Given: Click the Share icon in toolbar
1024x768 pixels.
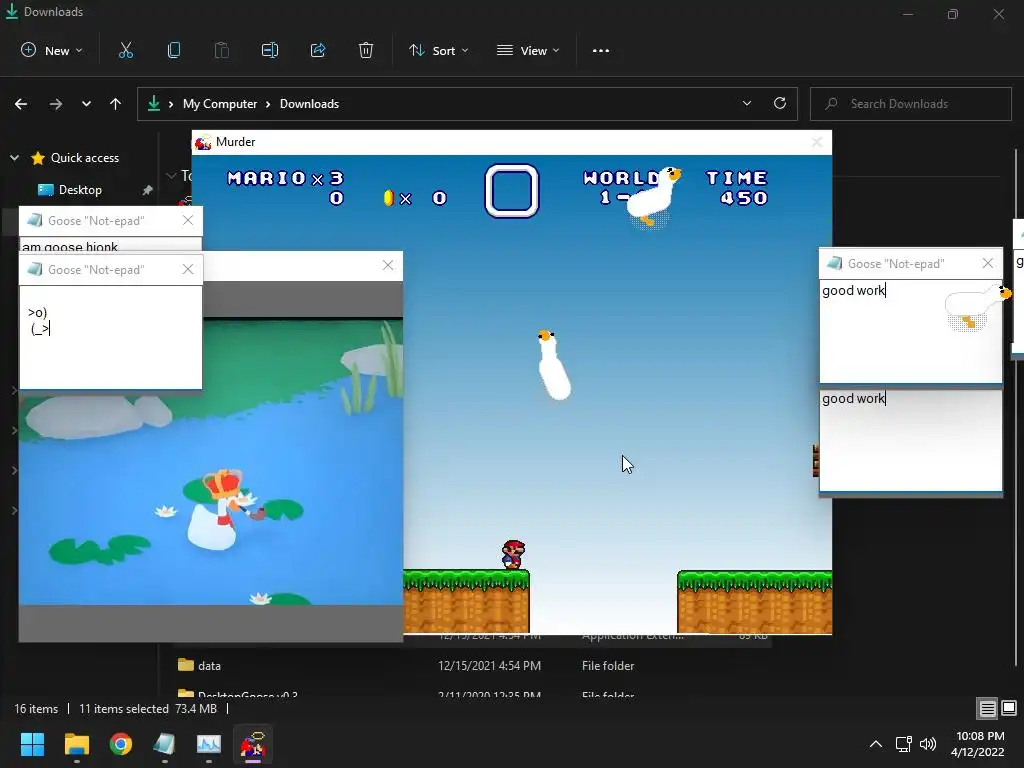Looking at the screenshot, I should (x=318, y=50).
